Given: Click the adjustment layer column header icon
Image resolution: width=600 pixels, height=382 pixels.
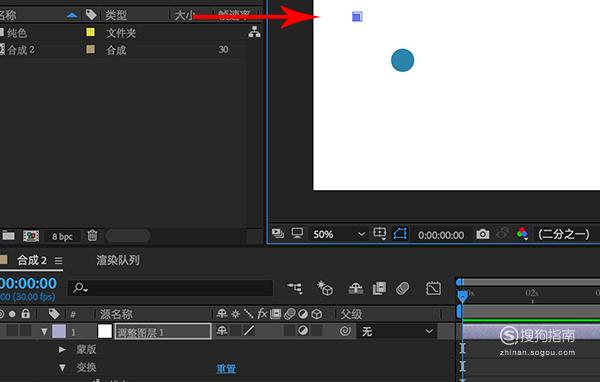Looking at the screenshot, I should point(303,314).
